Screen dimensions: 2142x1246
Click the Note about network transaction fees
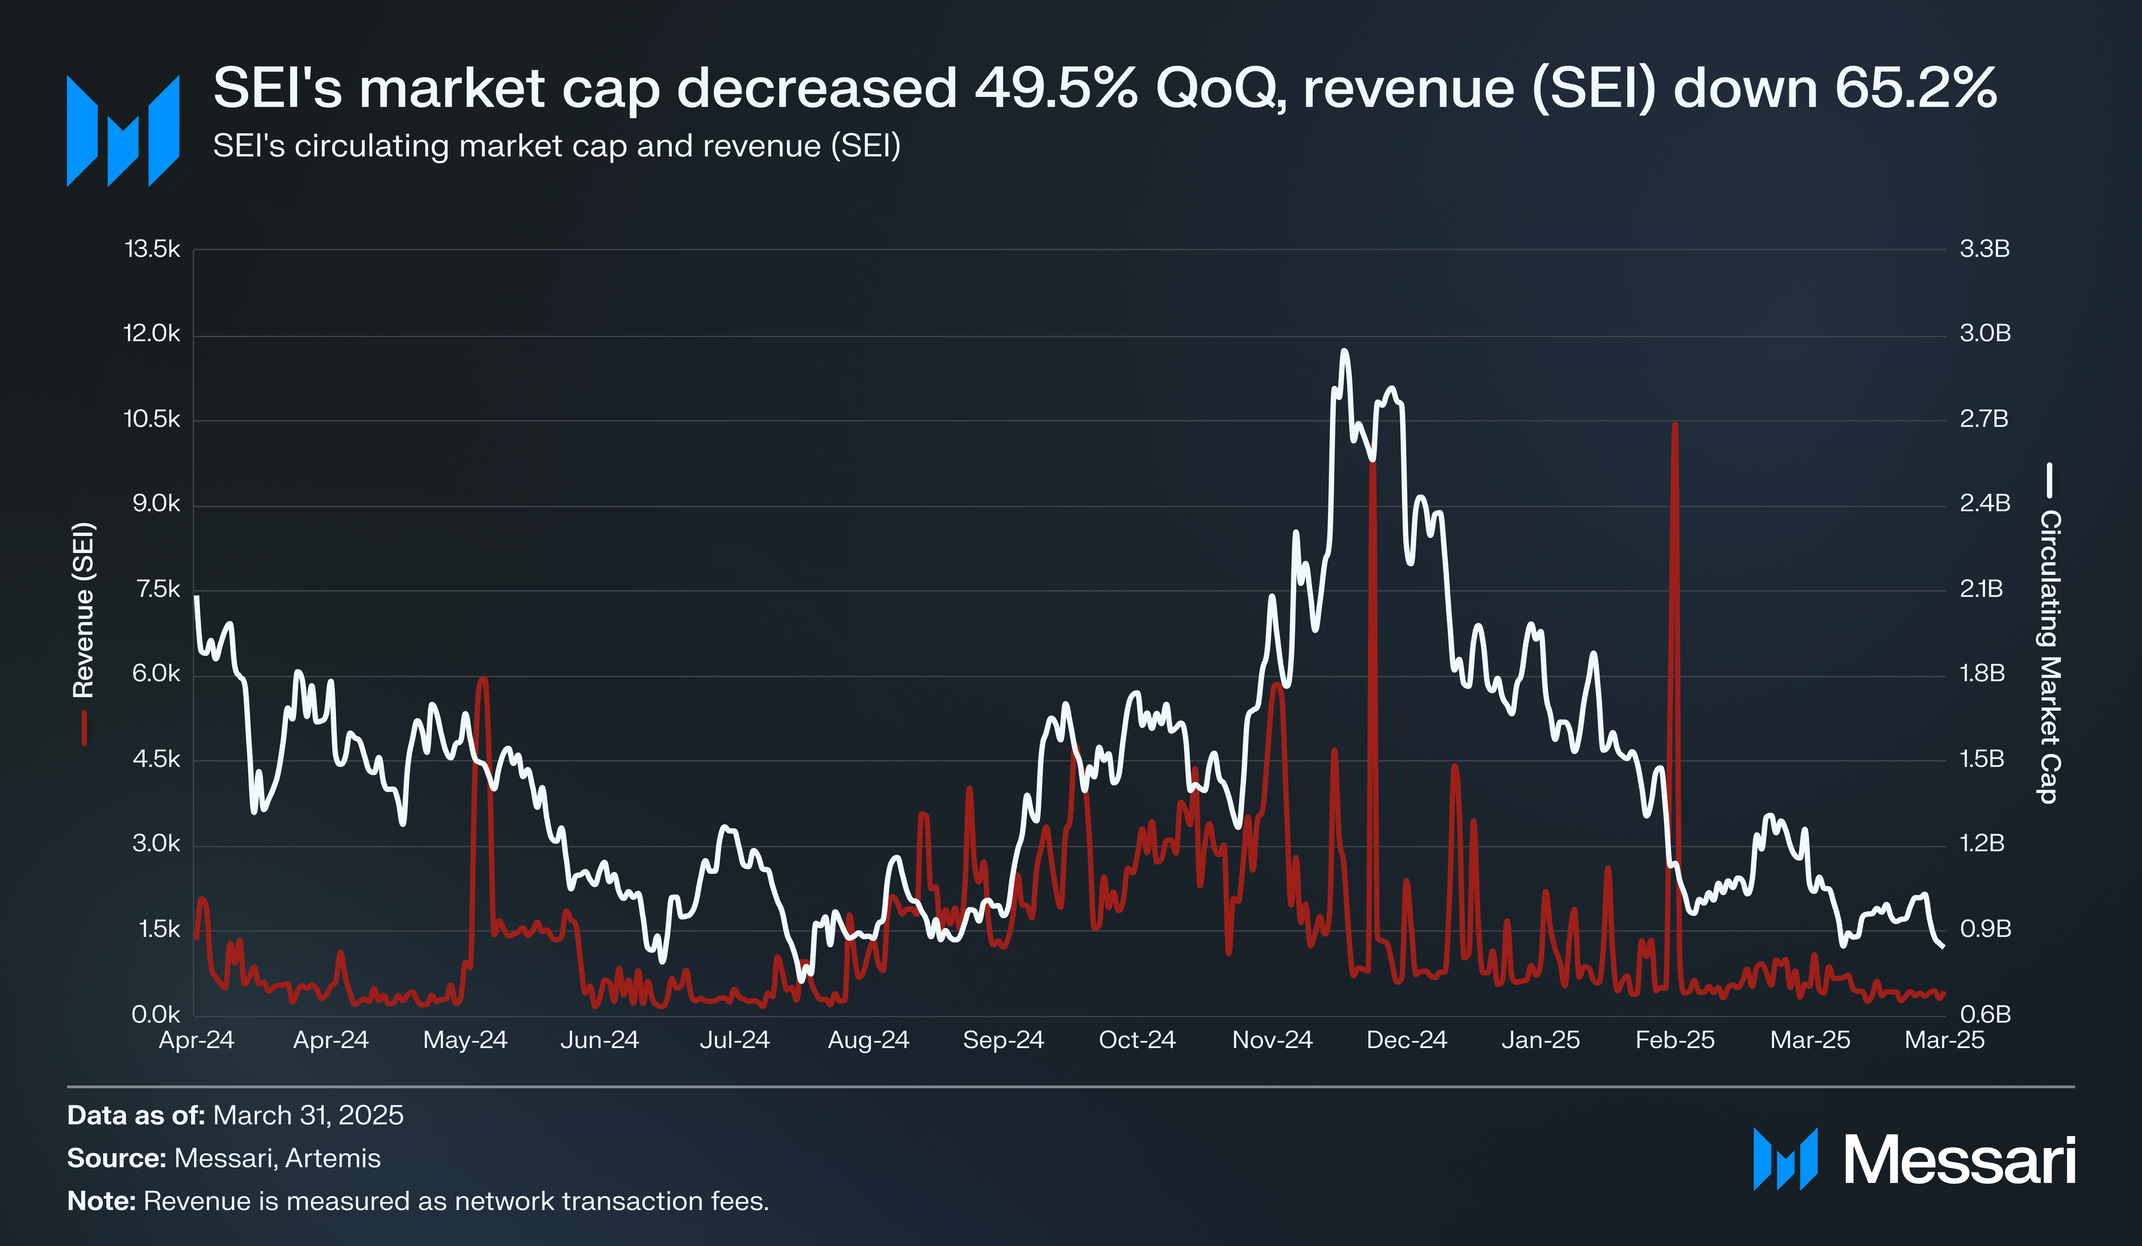[418, 1201]
